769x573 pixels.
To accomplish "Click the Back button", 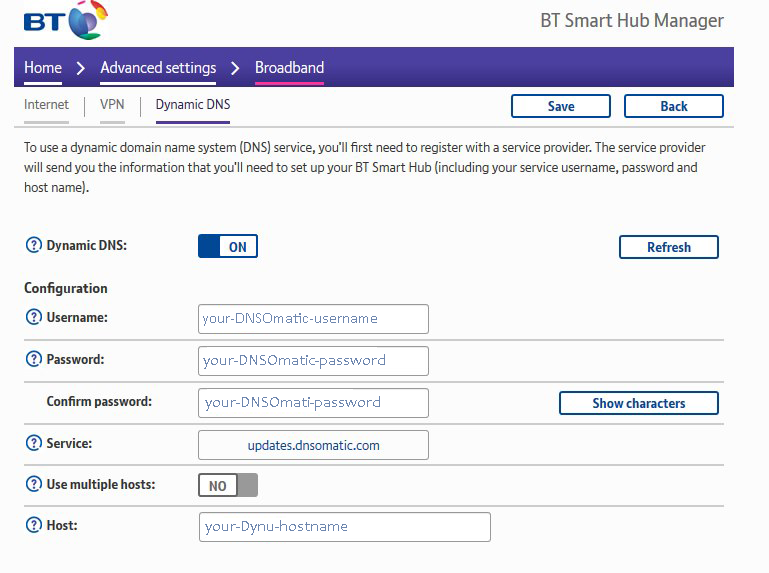I will coord(674,106).
